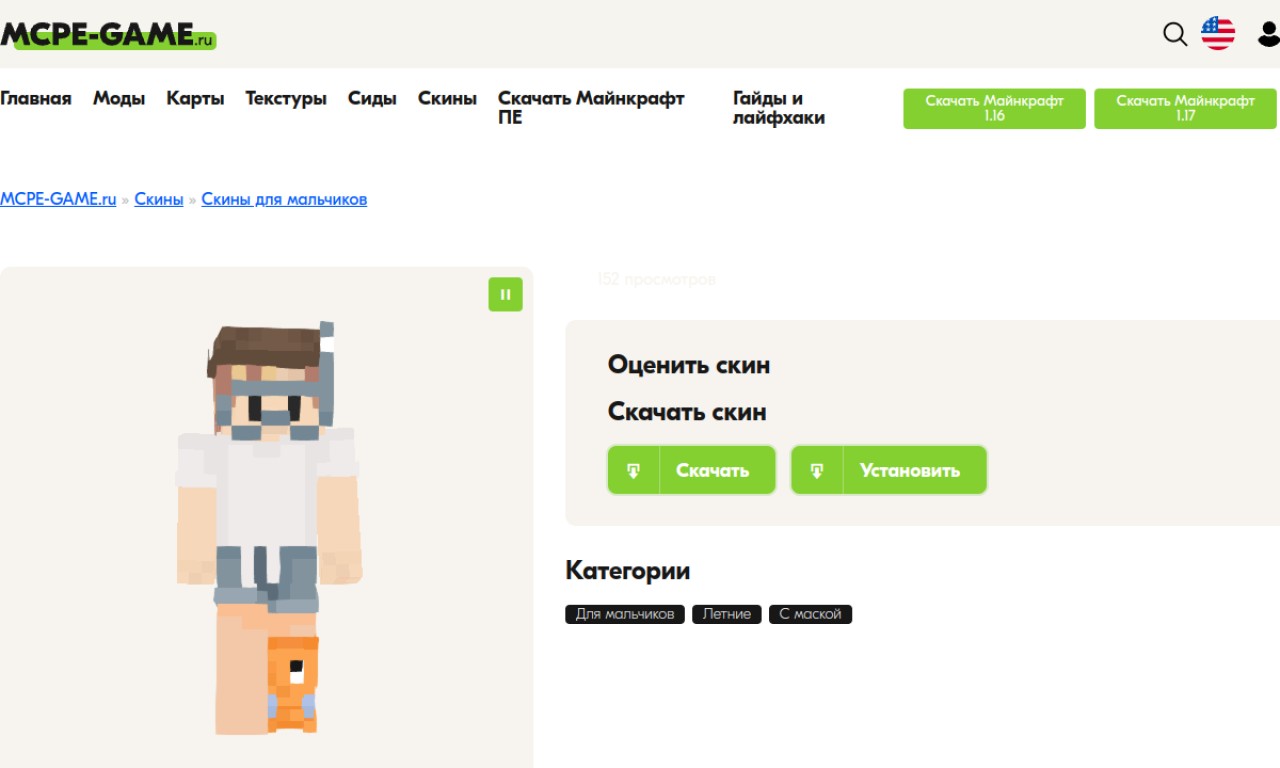Select the Летние category tag
The height and width of the screenshot is (768, 1280).
coord(727,614)
